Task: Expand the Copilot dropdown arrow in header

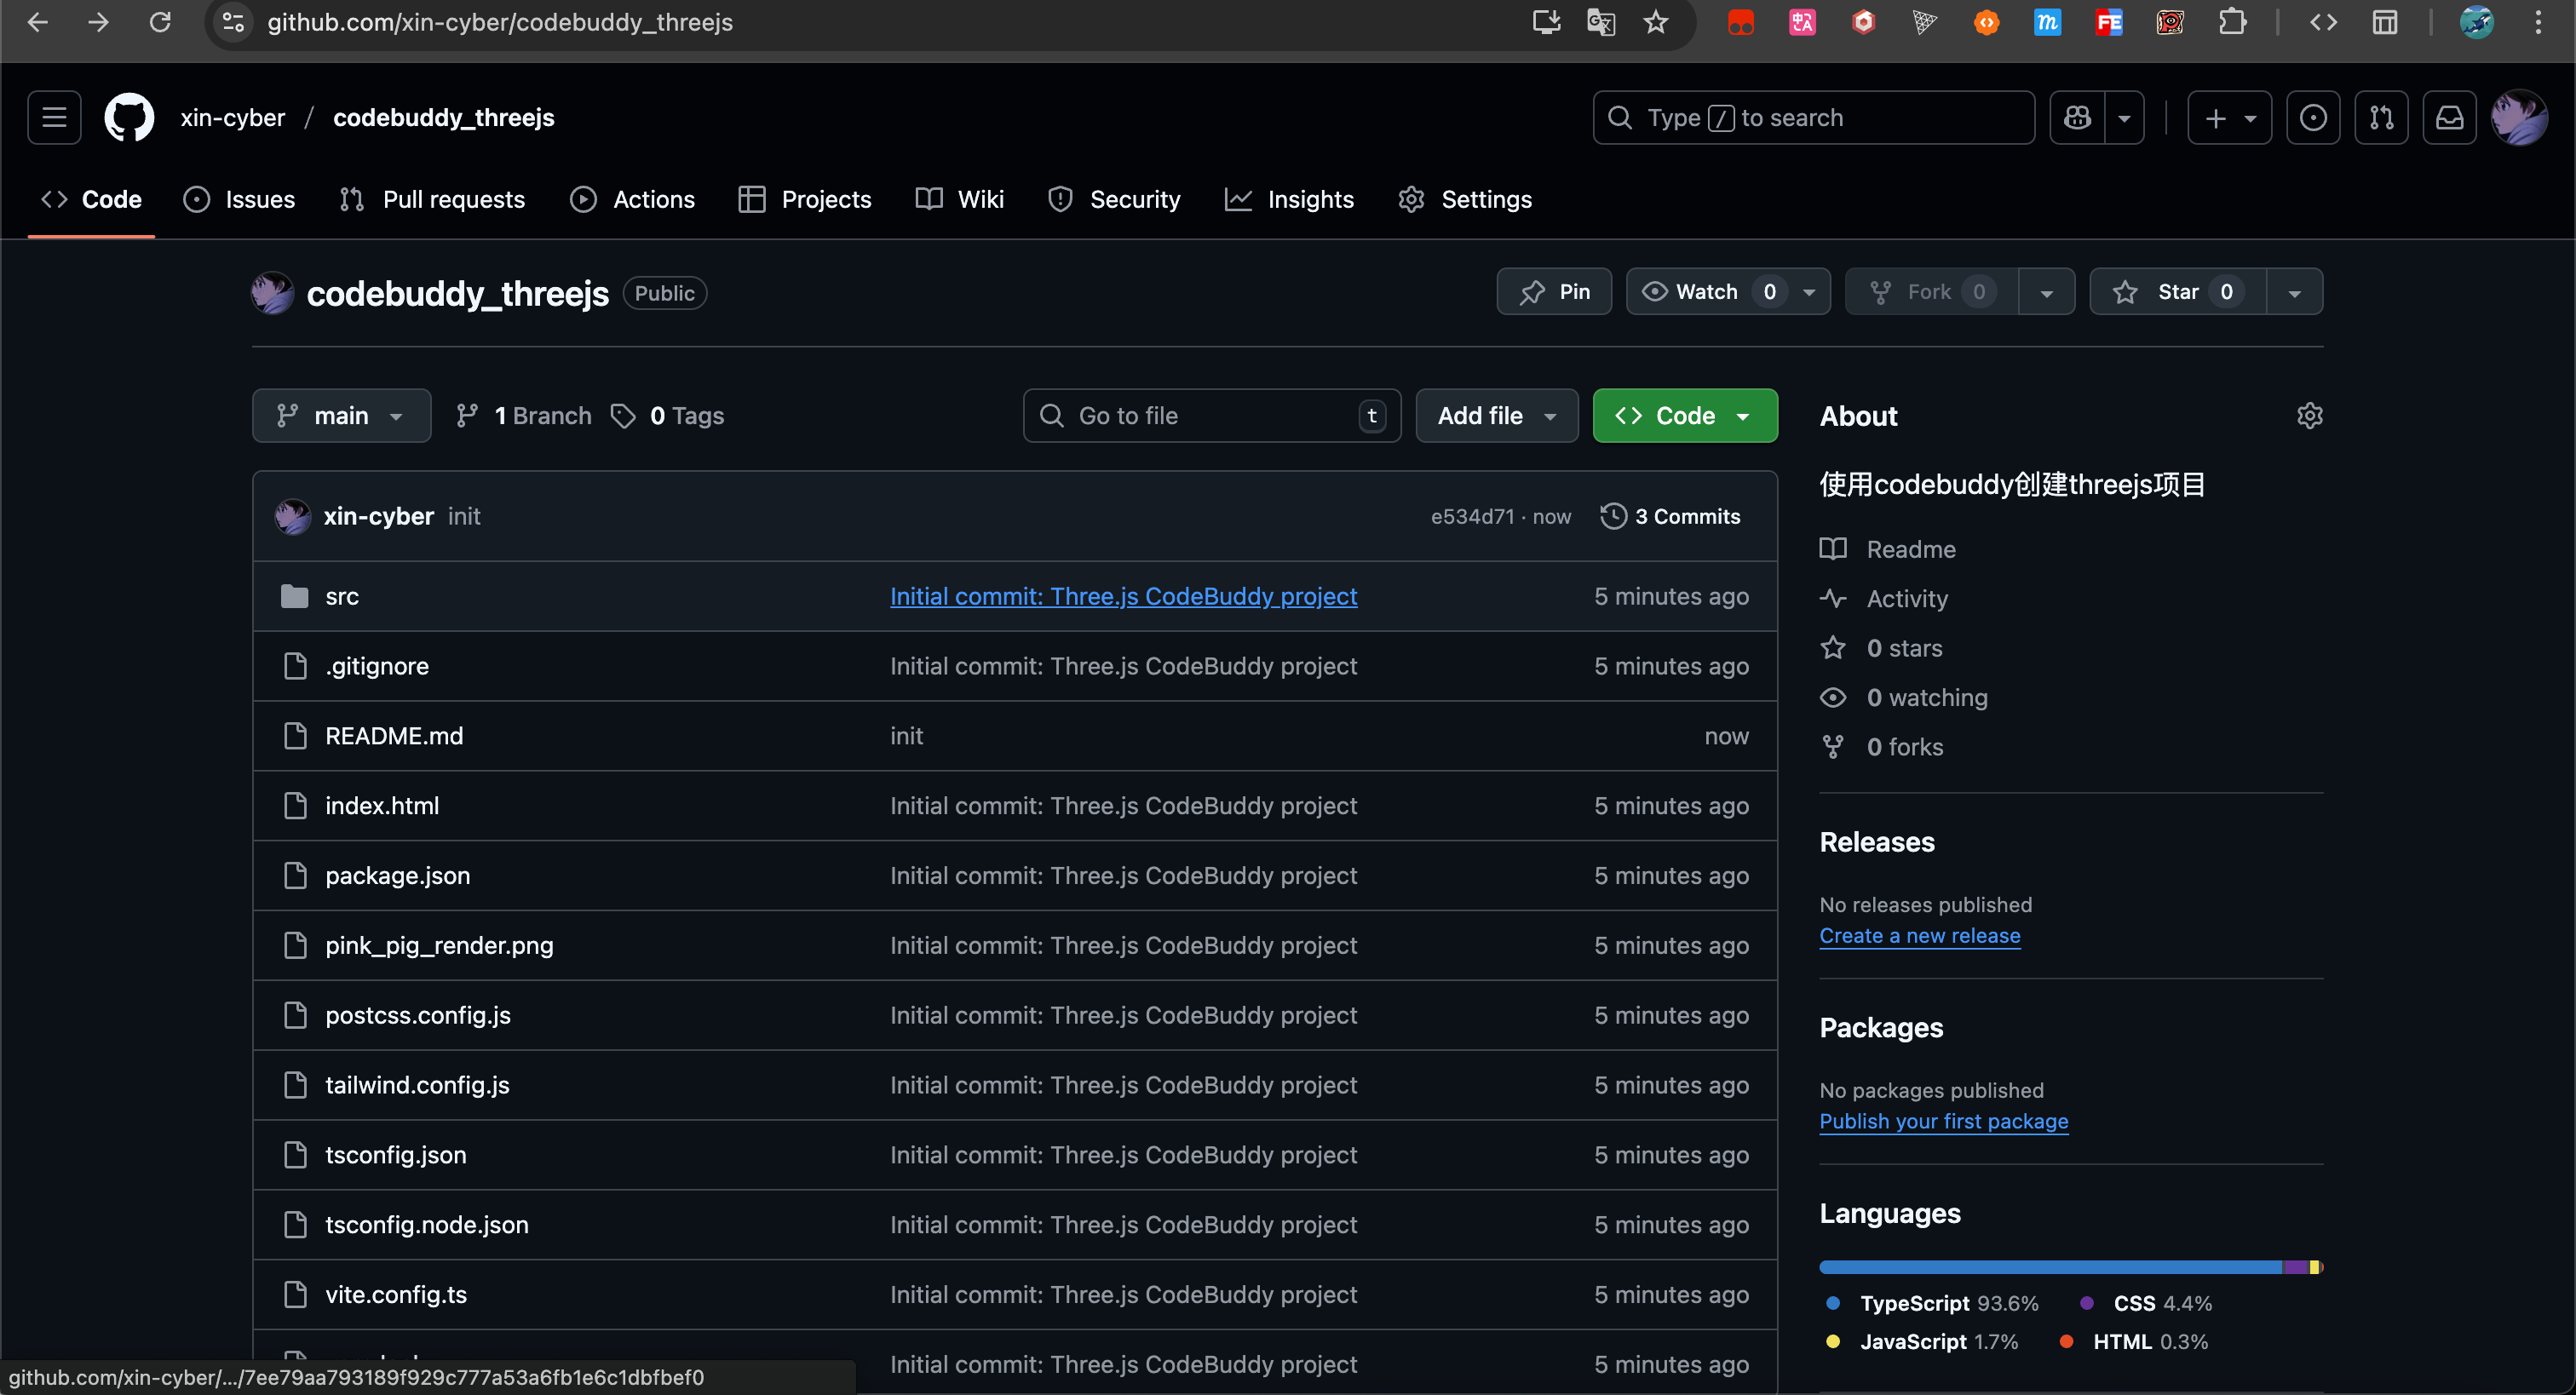Action: pos(2124,118)
